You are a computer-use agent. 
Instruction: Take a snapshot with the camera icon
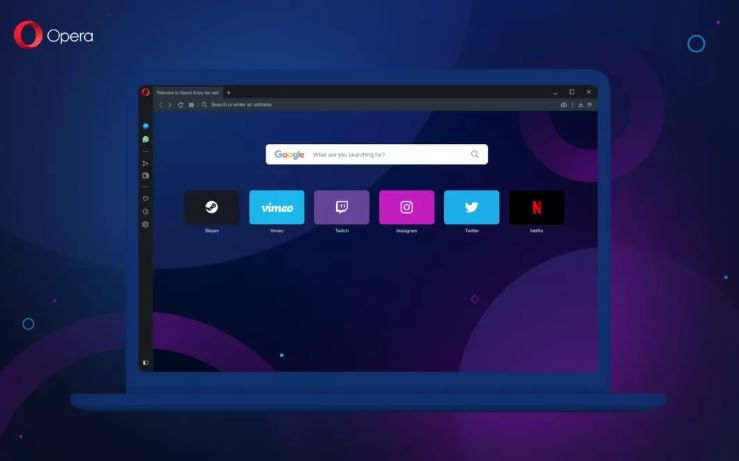[x=564, y=105]
